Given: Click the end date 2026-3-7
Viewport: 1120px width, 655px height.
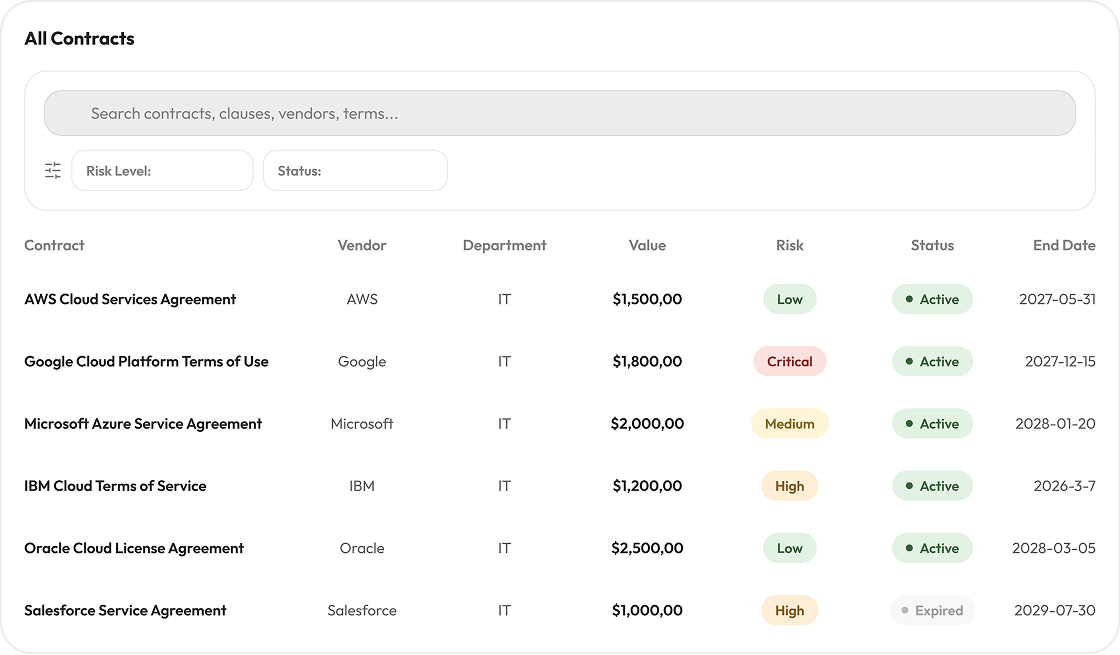Looking at the screenshot, I should coord(1064,486).
